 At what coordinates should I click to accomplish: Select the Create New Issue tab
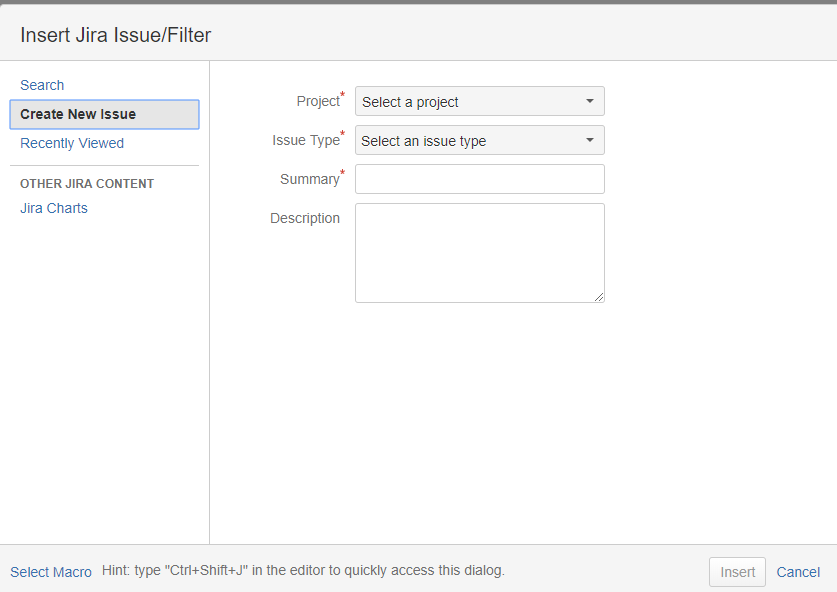click(105, 114)
